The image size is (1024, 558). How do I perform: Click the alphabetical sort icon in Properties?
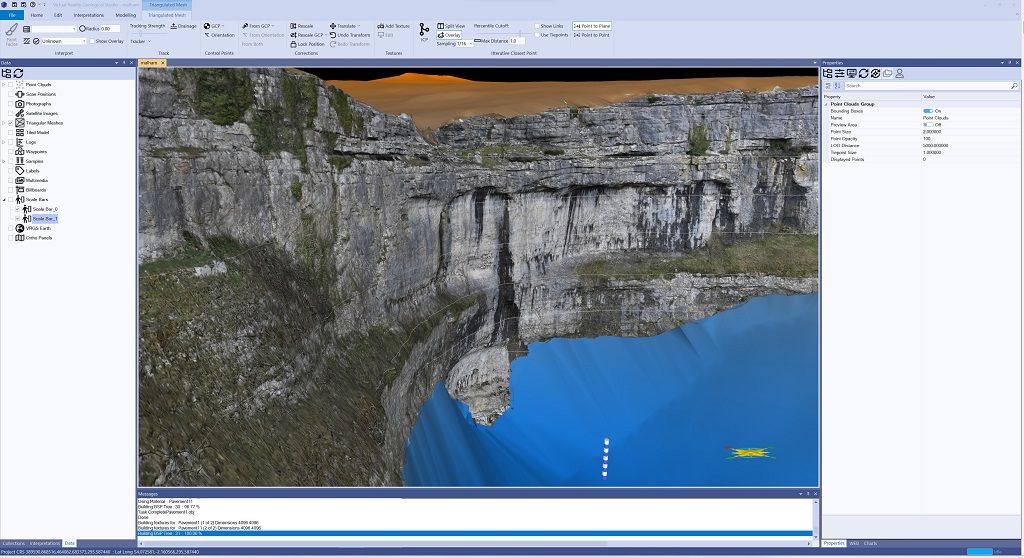(837, 86)
